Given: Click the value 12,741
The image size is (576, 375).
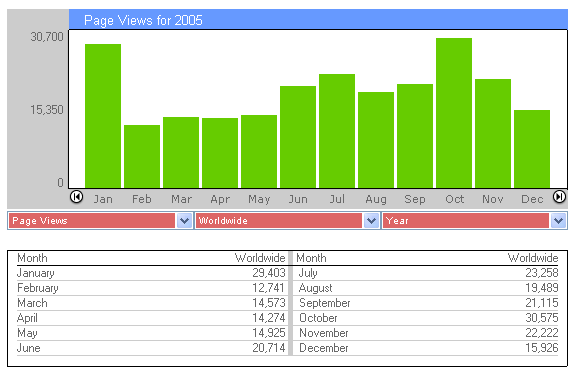Looking at the screenshot, I should click(269, 288).
